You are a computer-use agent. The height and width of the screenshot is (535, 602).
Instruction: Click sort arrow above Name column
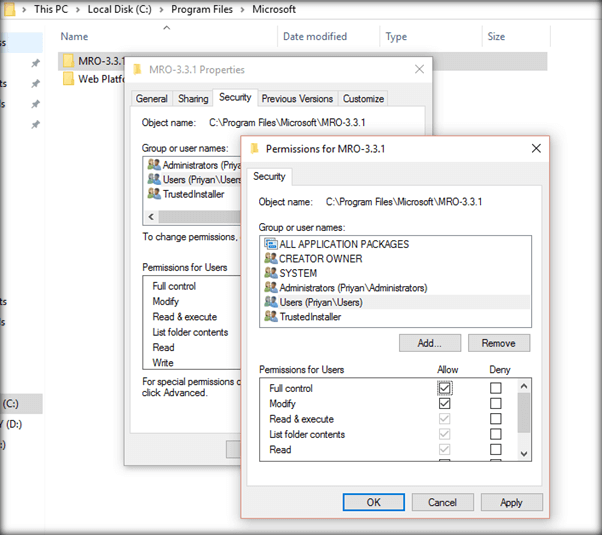(x=167, y=28)
